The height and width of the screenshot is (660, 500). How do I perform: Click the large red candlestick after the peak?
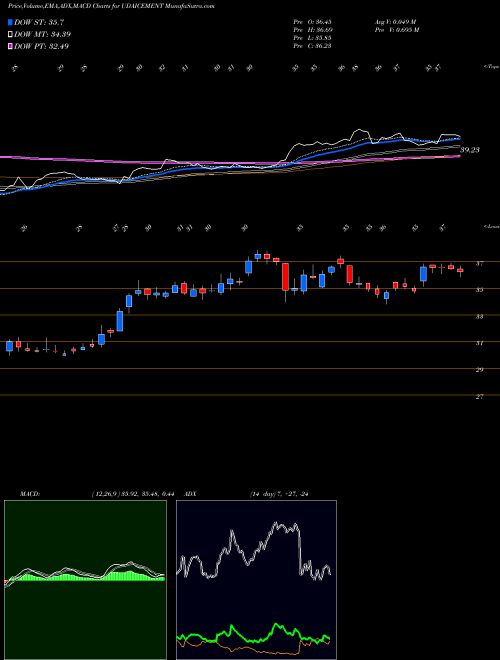click(285, 277)
